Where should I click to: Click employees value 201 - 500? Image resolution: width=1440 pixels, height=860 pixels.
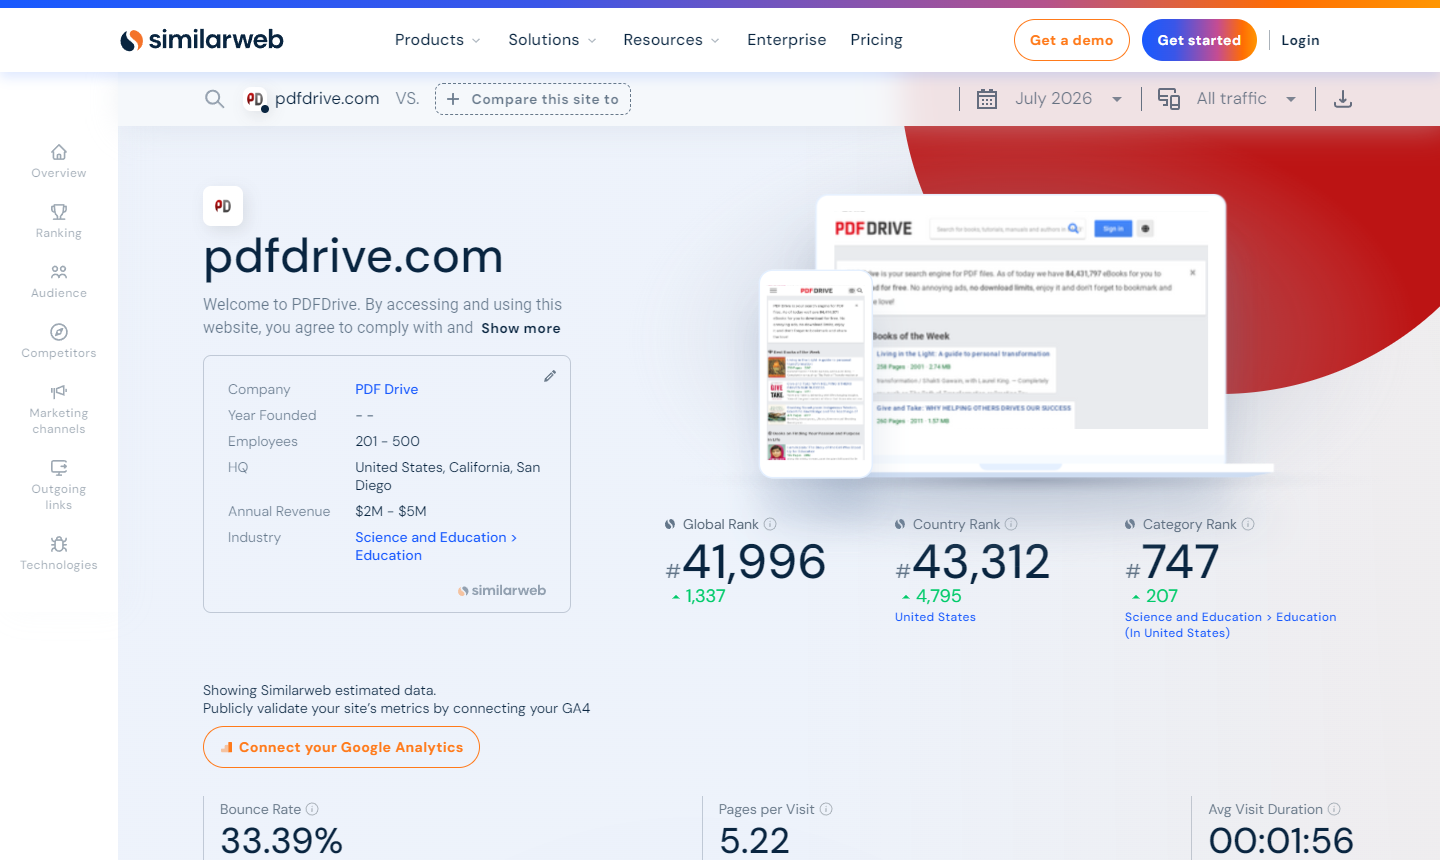point(387,441)
